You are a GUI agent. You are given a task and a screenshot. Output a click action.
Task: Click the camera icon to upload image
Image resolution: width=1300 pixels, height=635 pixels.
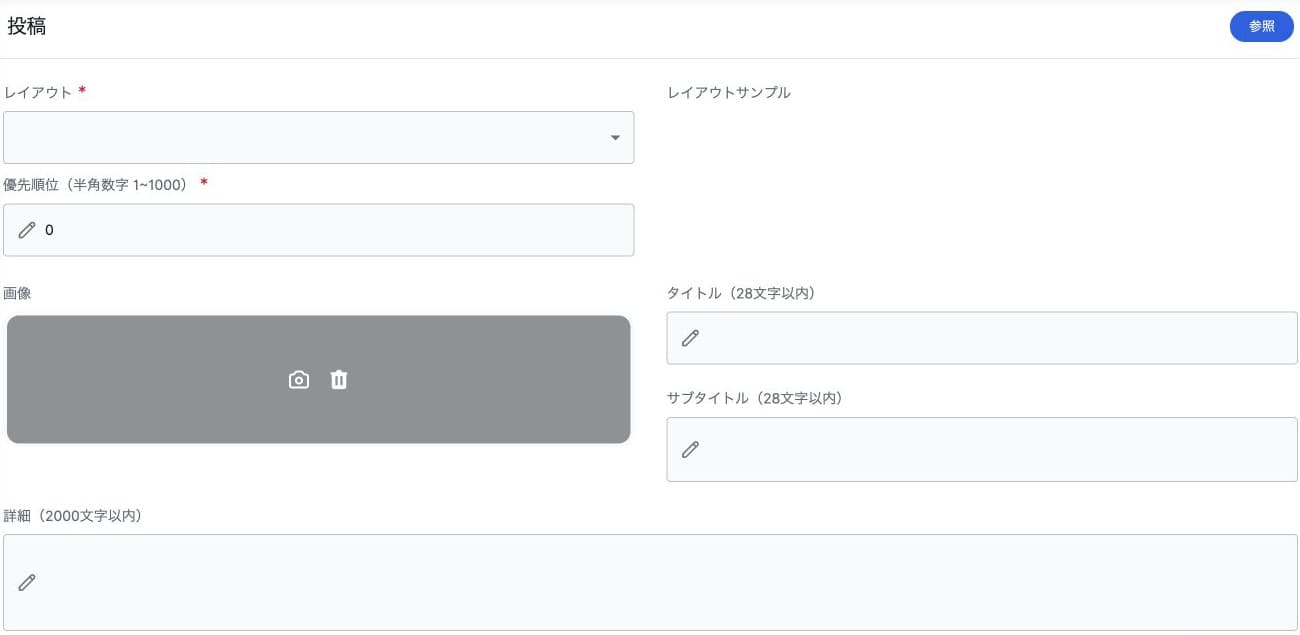pos(298,380)
